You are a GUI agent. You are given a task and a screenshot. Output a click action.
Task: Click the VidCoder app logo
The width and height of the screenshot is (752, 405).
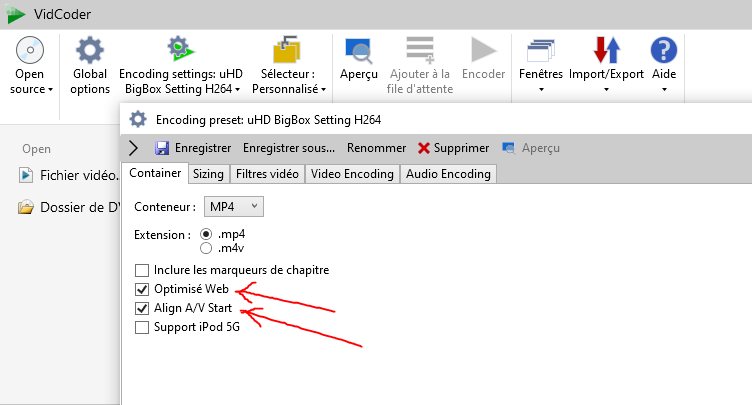coord(15,14)
